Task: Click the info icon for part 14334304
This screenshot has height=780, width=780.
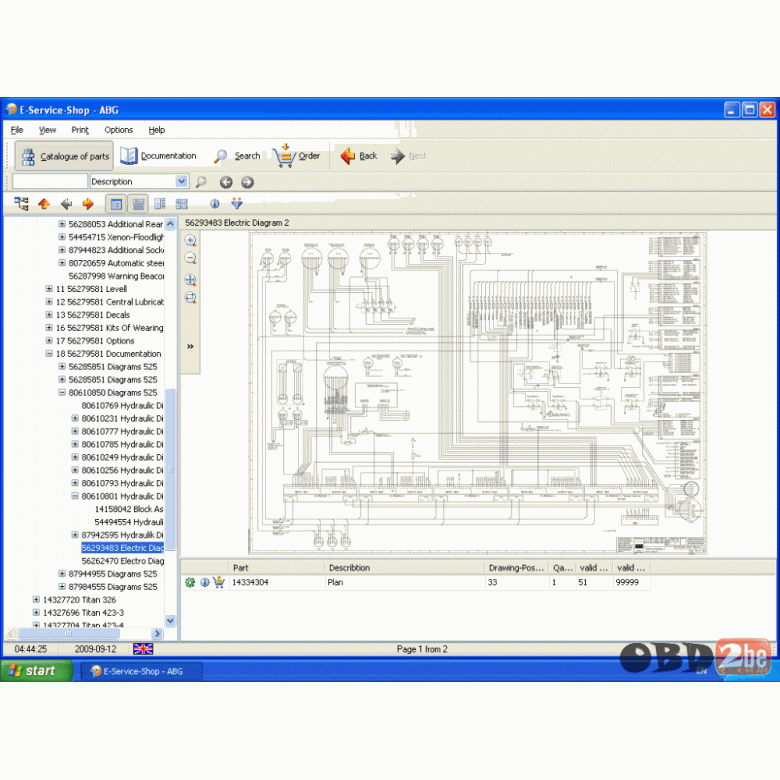Action: (204, 582)
